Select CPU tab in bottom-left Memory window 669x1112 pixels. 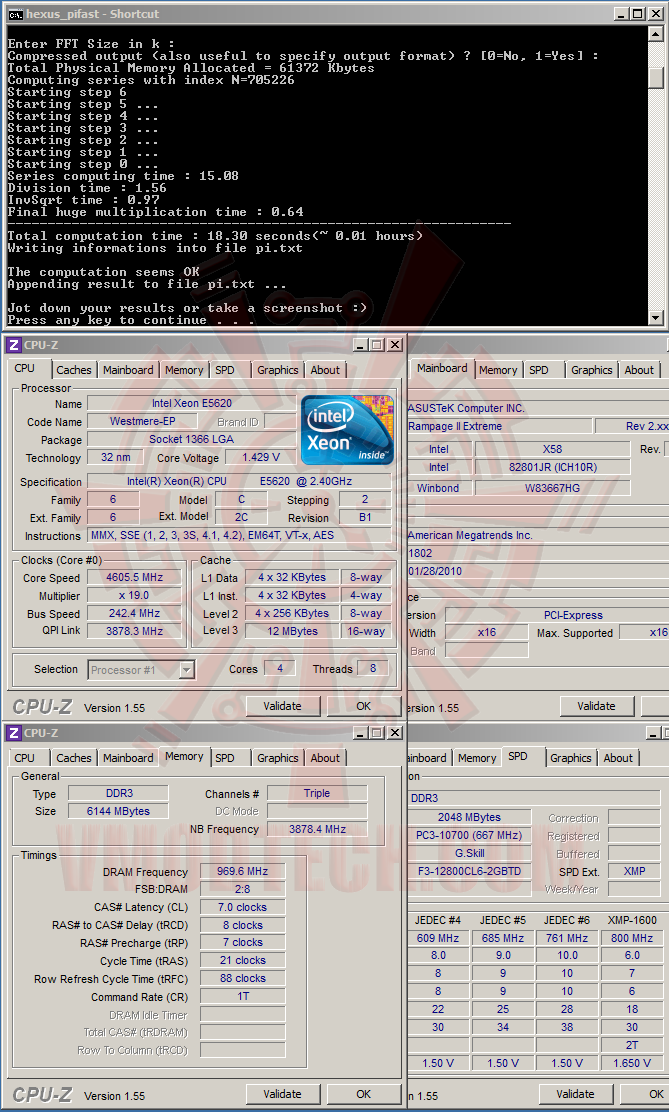pyautogui.click(x=24, y=757)
